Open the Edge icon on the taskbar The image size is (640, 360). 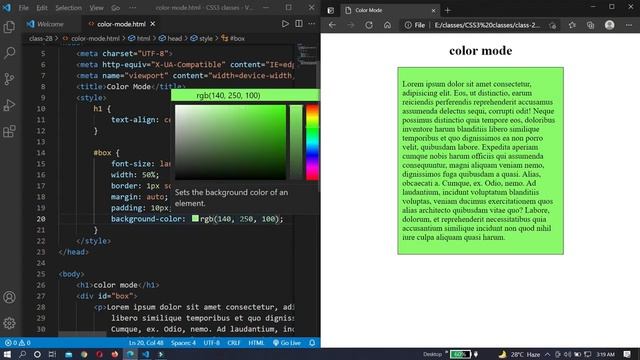[130, 354]
